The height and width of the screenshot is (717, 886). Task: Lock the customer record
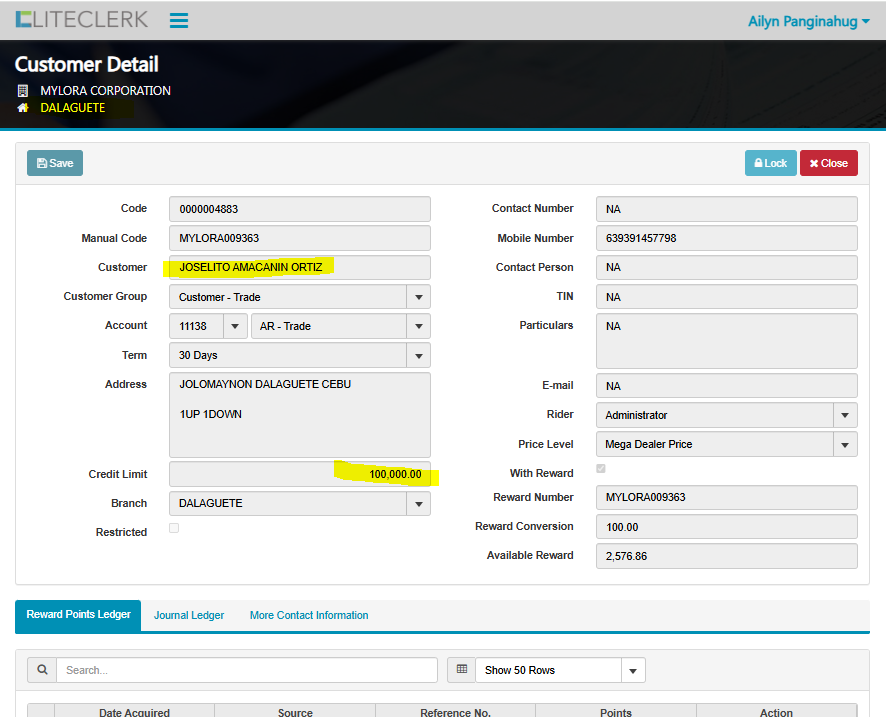point(770,163)
